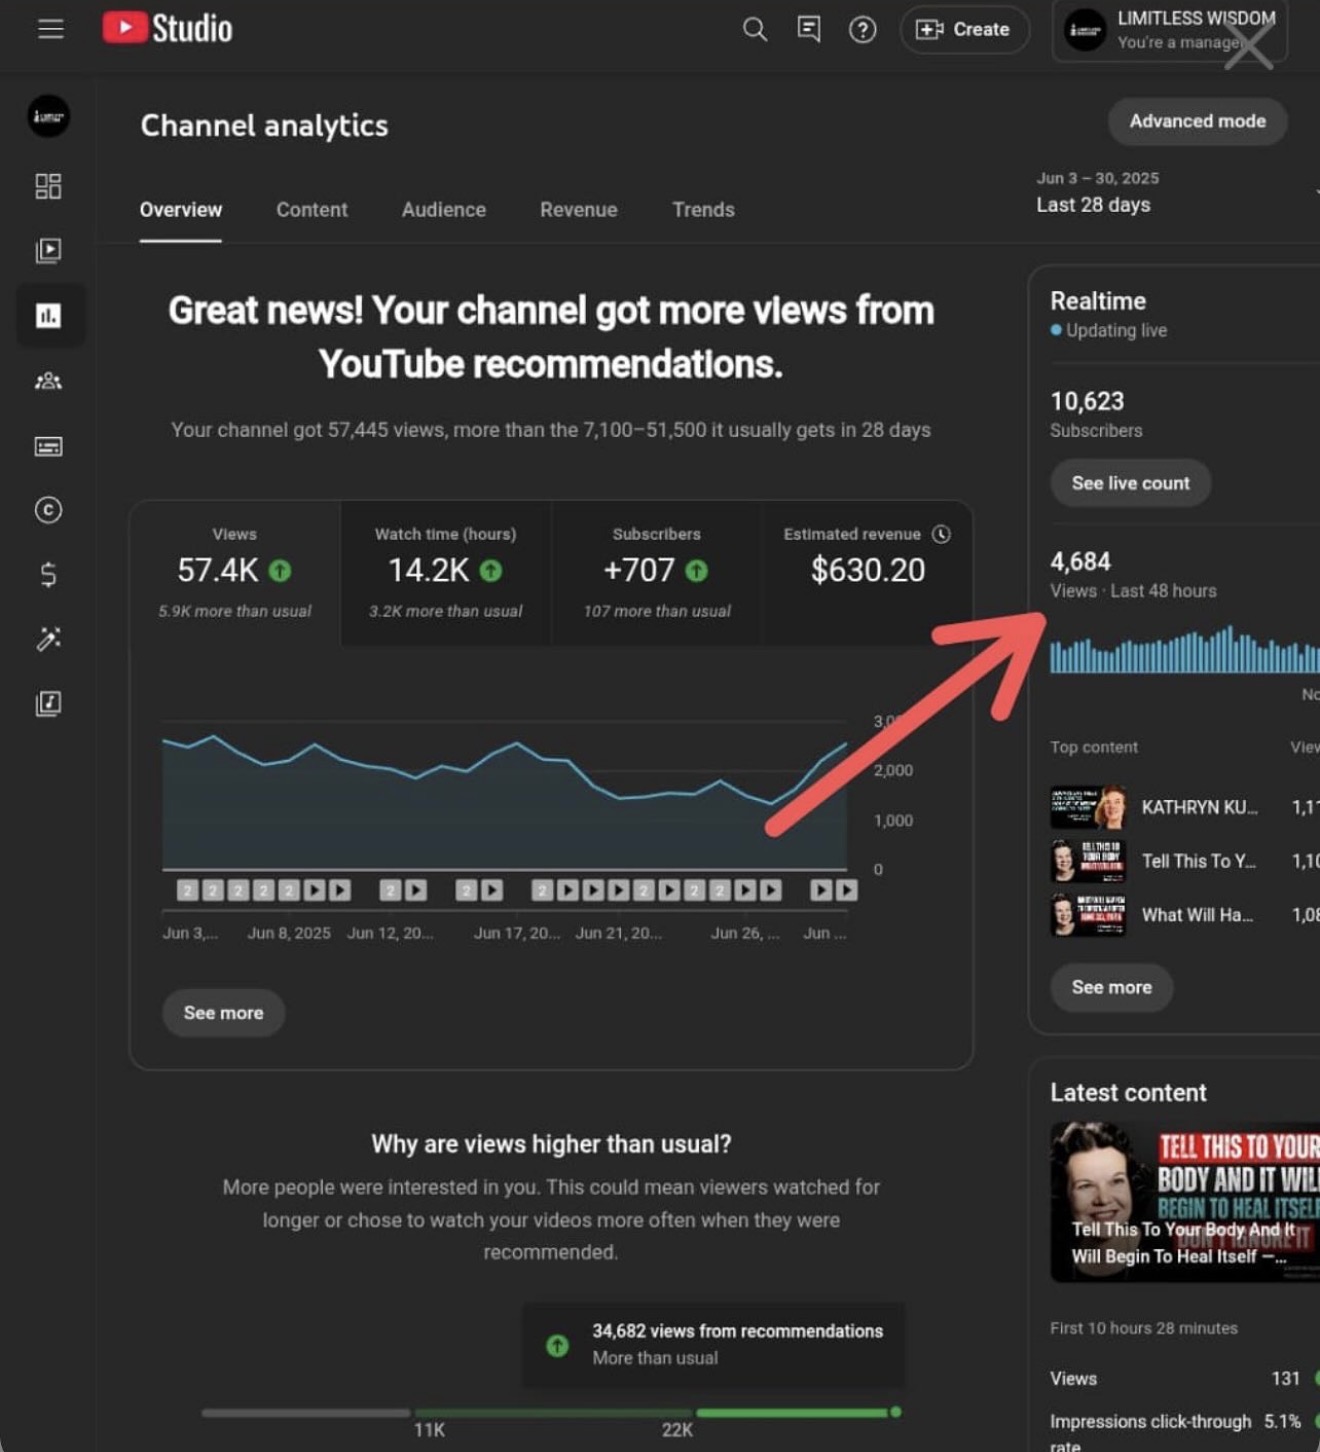Click the Views 131 row in Latest content

pos(1184,1378)
